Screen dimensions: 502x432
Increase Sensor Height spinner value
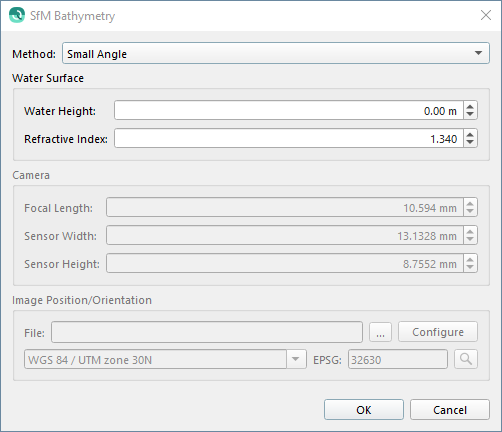[x=470, y=259]
